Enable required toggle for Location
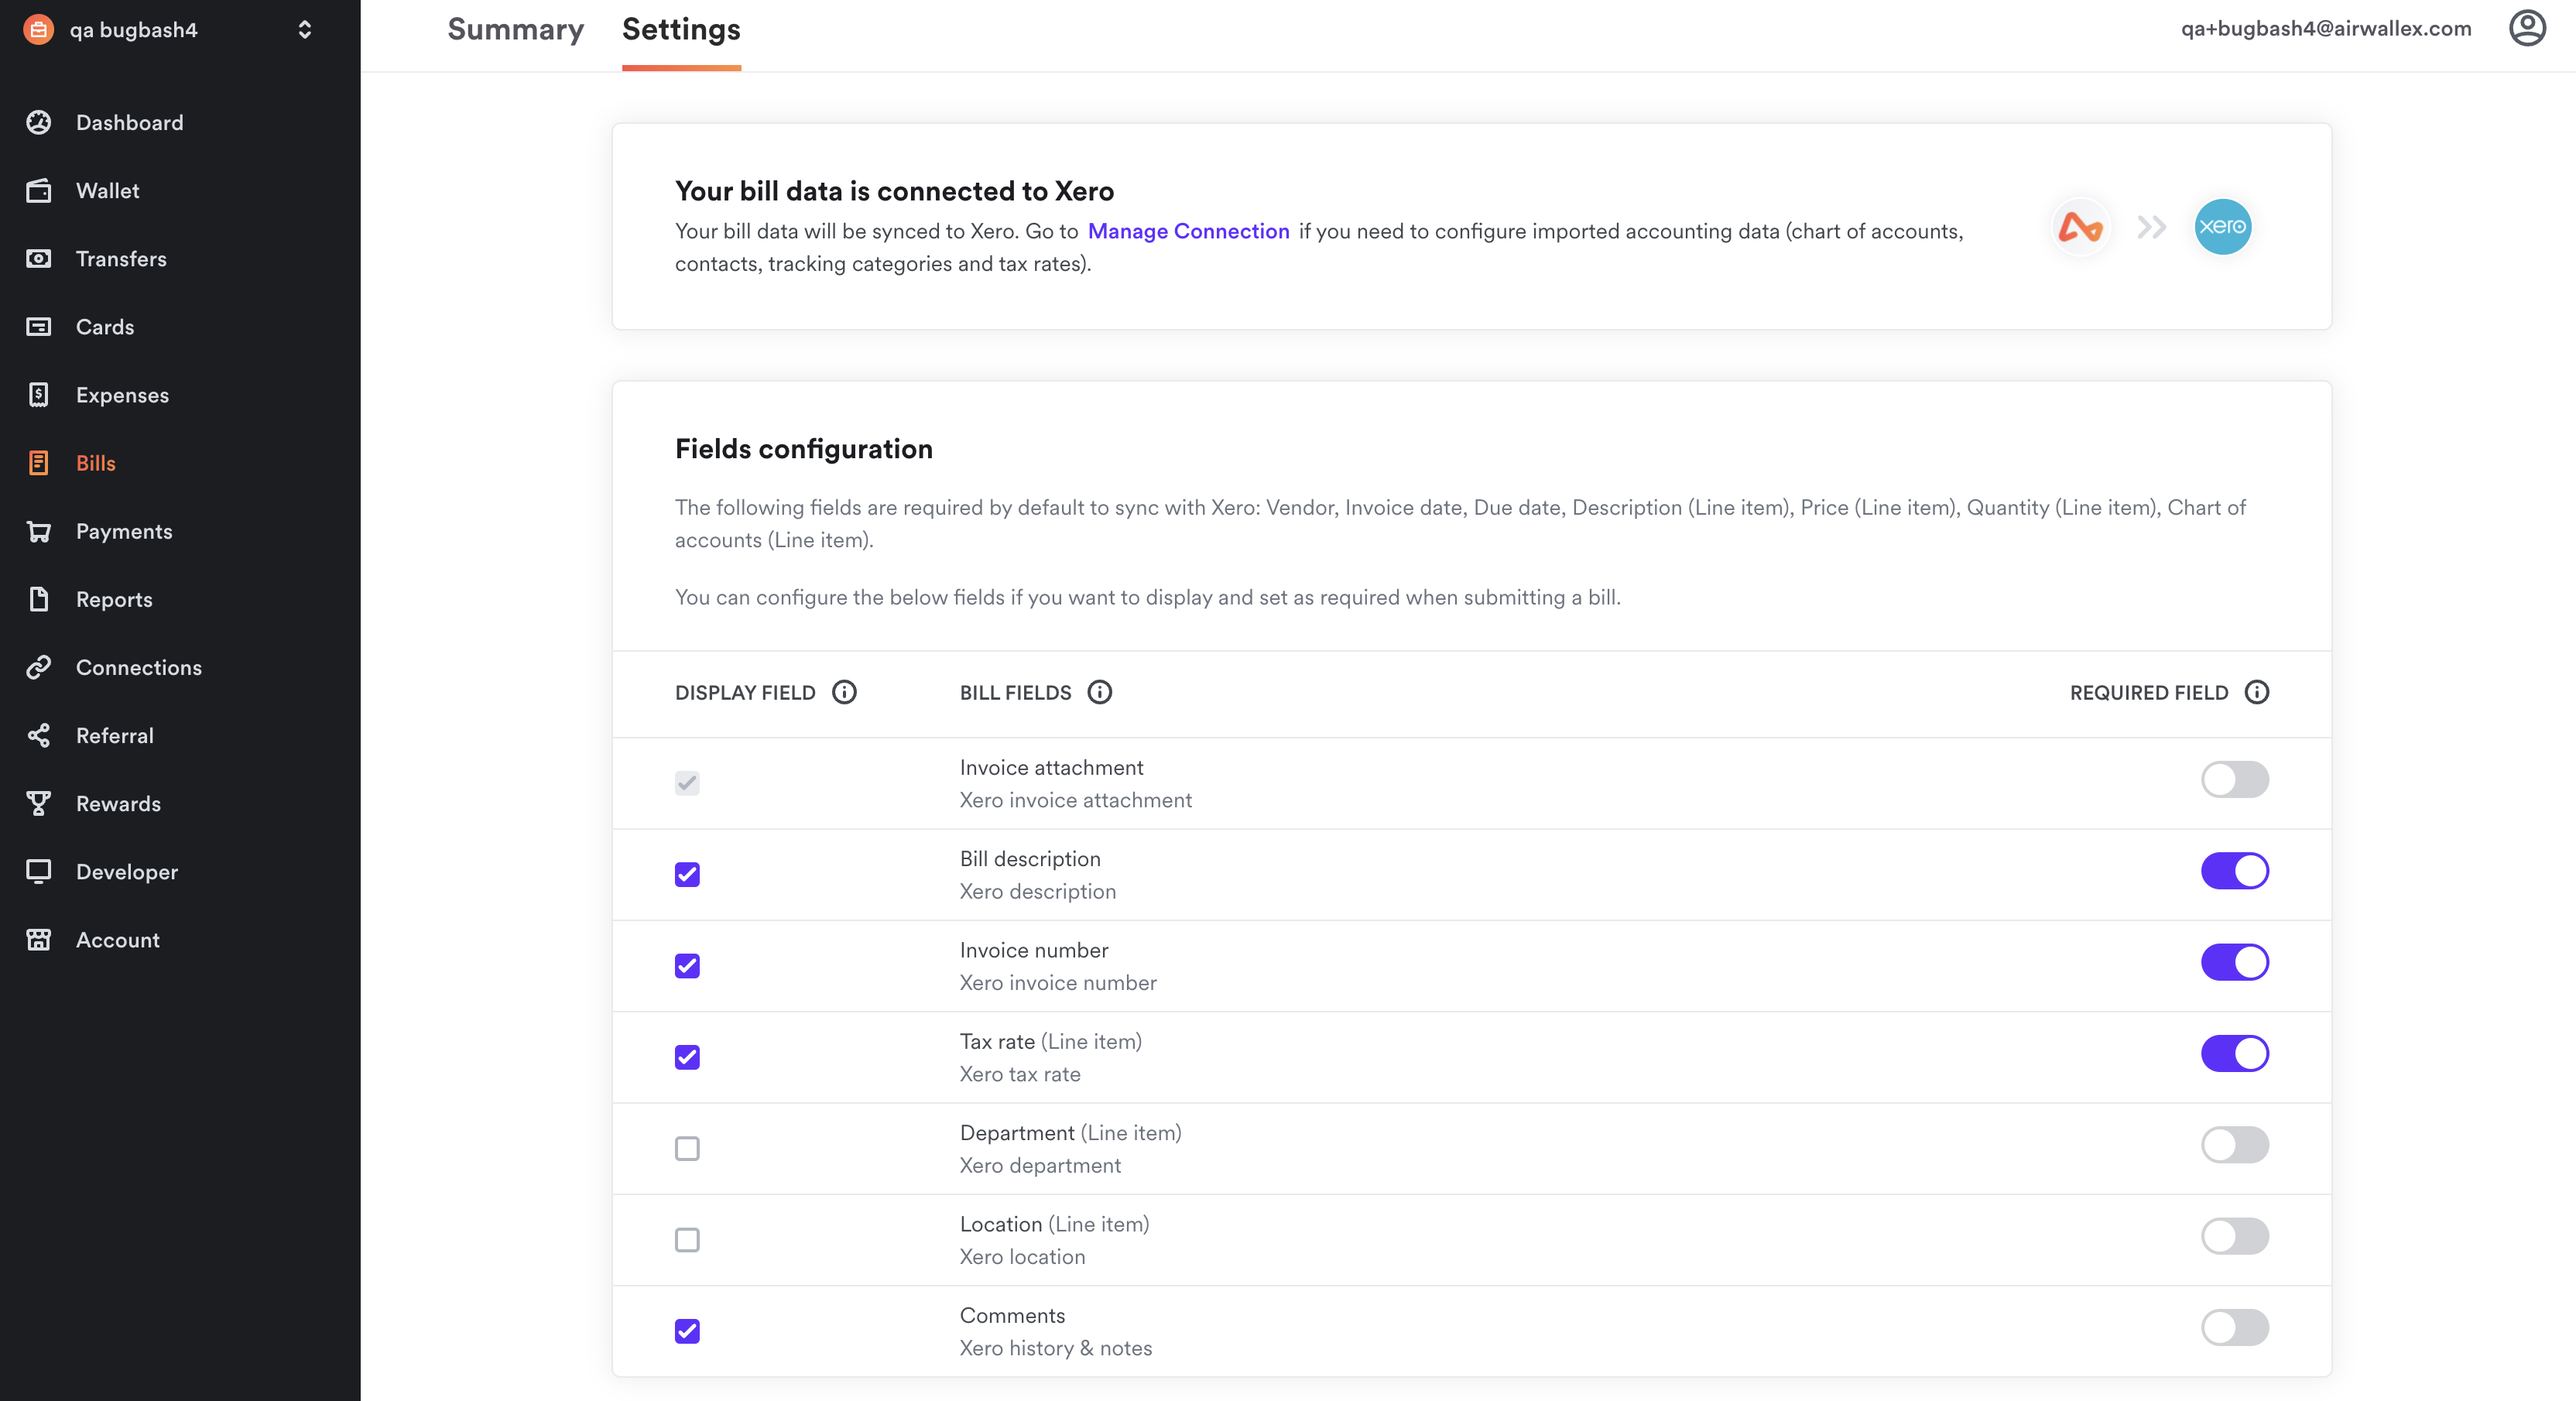 pos(2234,1236)
